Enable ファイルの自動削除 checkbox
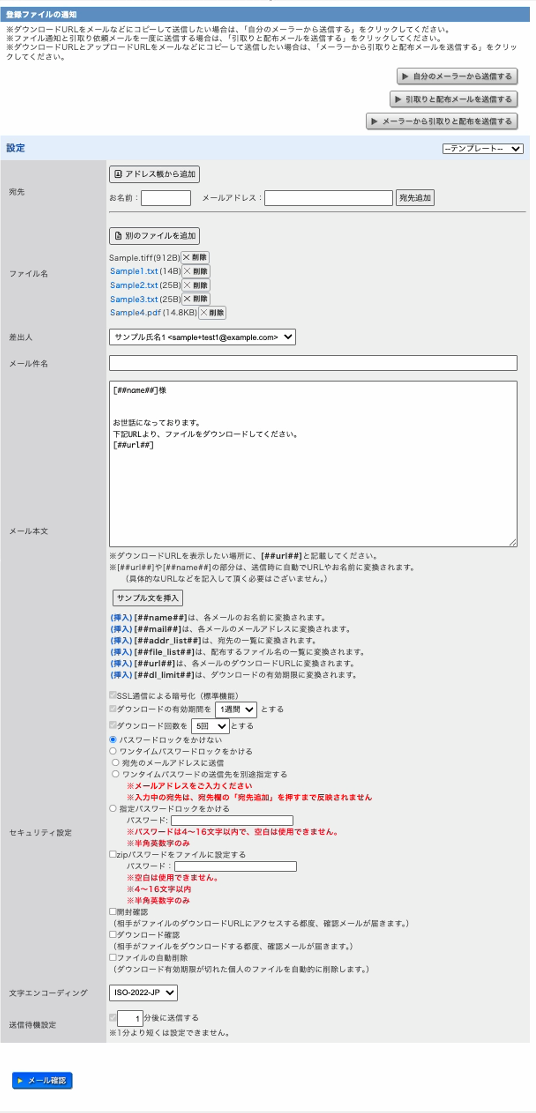The height and width of the screenshot is (1113, 536). click(113, 958)
